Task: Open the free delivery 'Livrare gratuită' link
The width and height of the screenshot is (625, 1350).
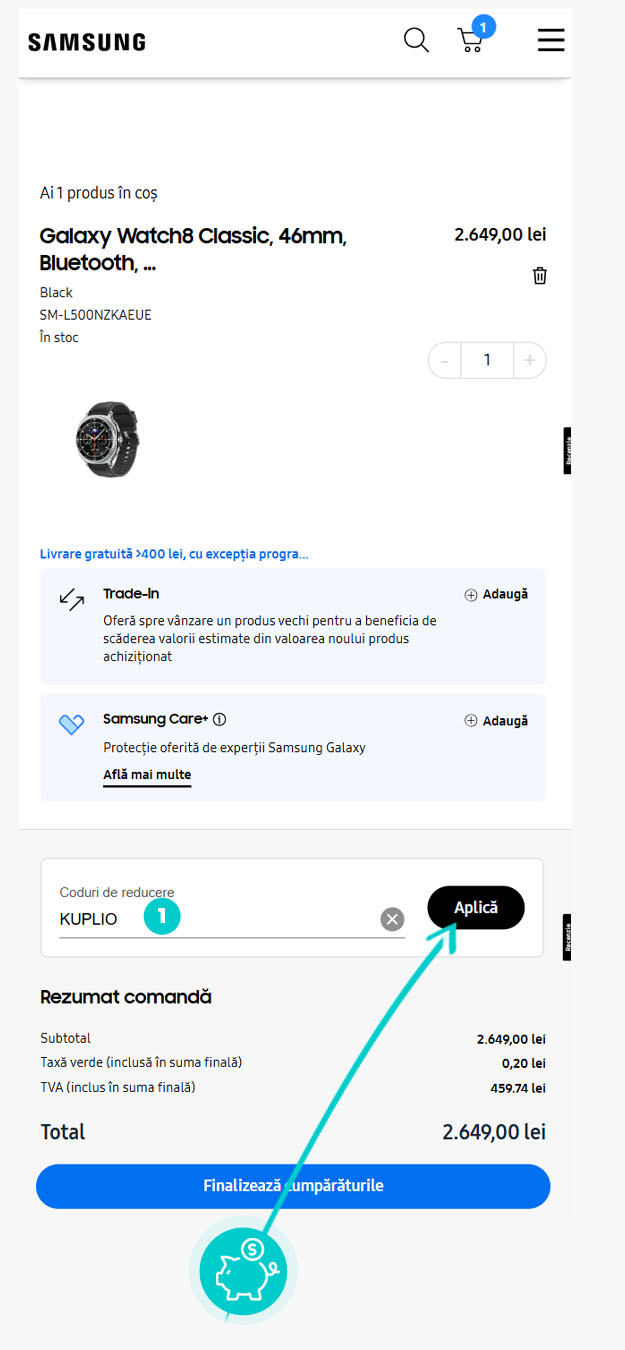Action: [x=174, y=554]
